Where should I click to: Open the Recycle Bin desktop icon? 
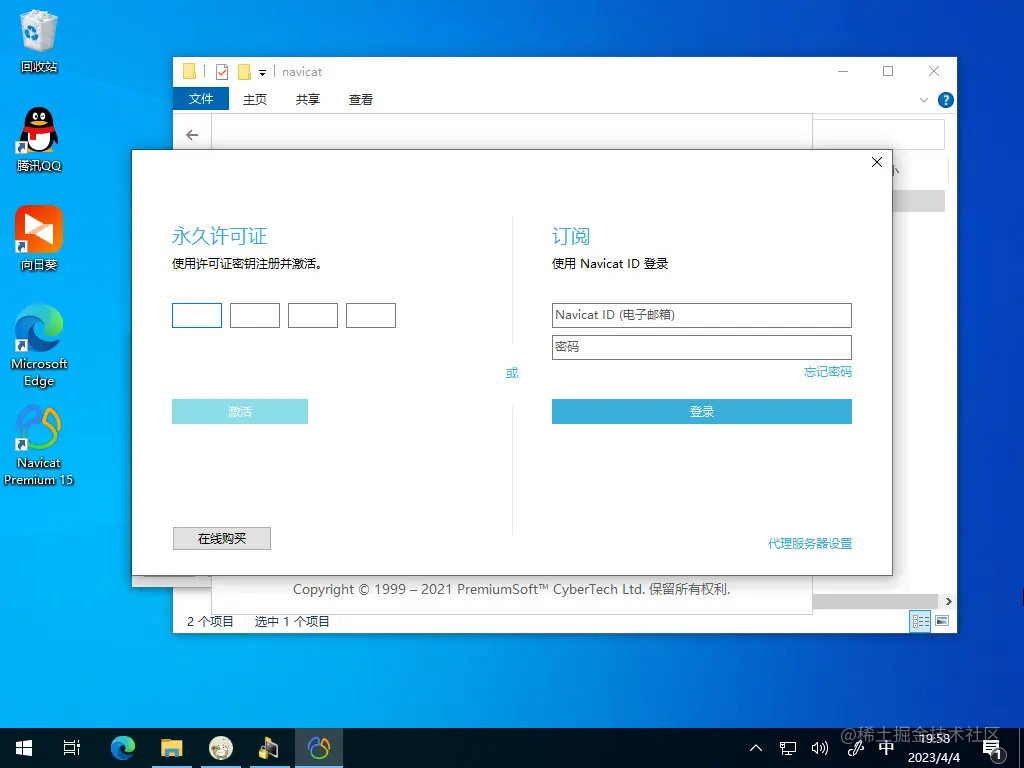[x=39, y=40]
